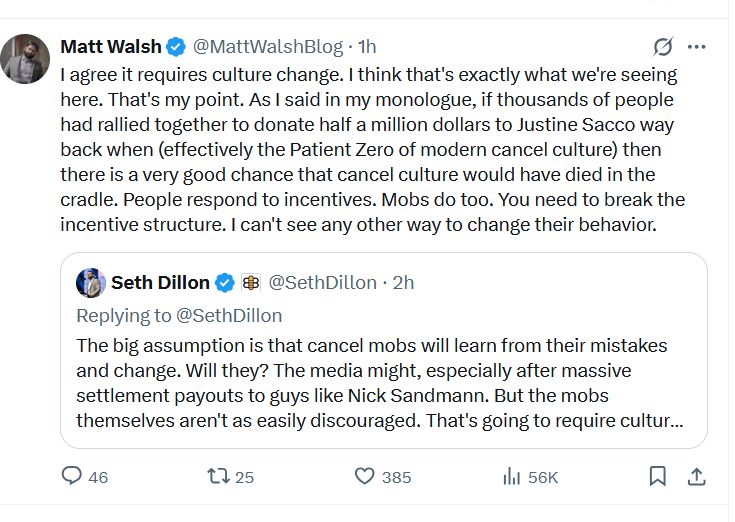The width and height of the screenshot is (735, 522).
Task: Open the three-dot More options menu
Action: 697,47
